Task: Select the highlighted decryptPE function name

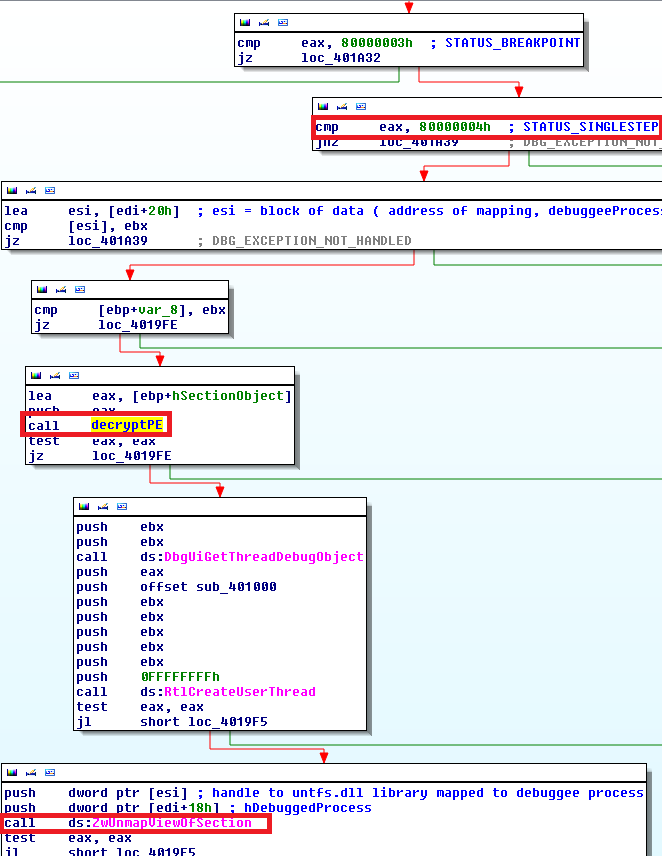Action: click(x=127, y=425)
